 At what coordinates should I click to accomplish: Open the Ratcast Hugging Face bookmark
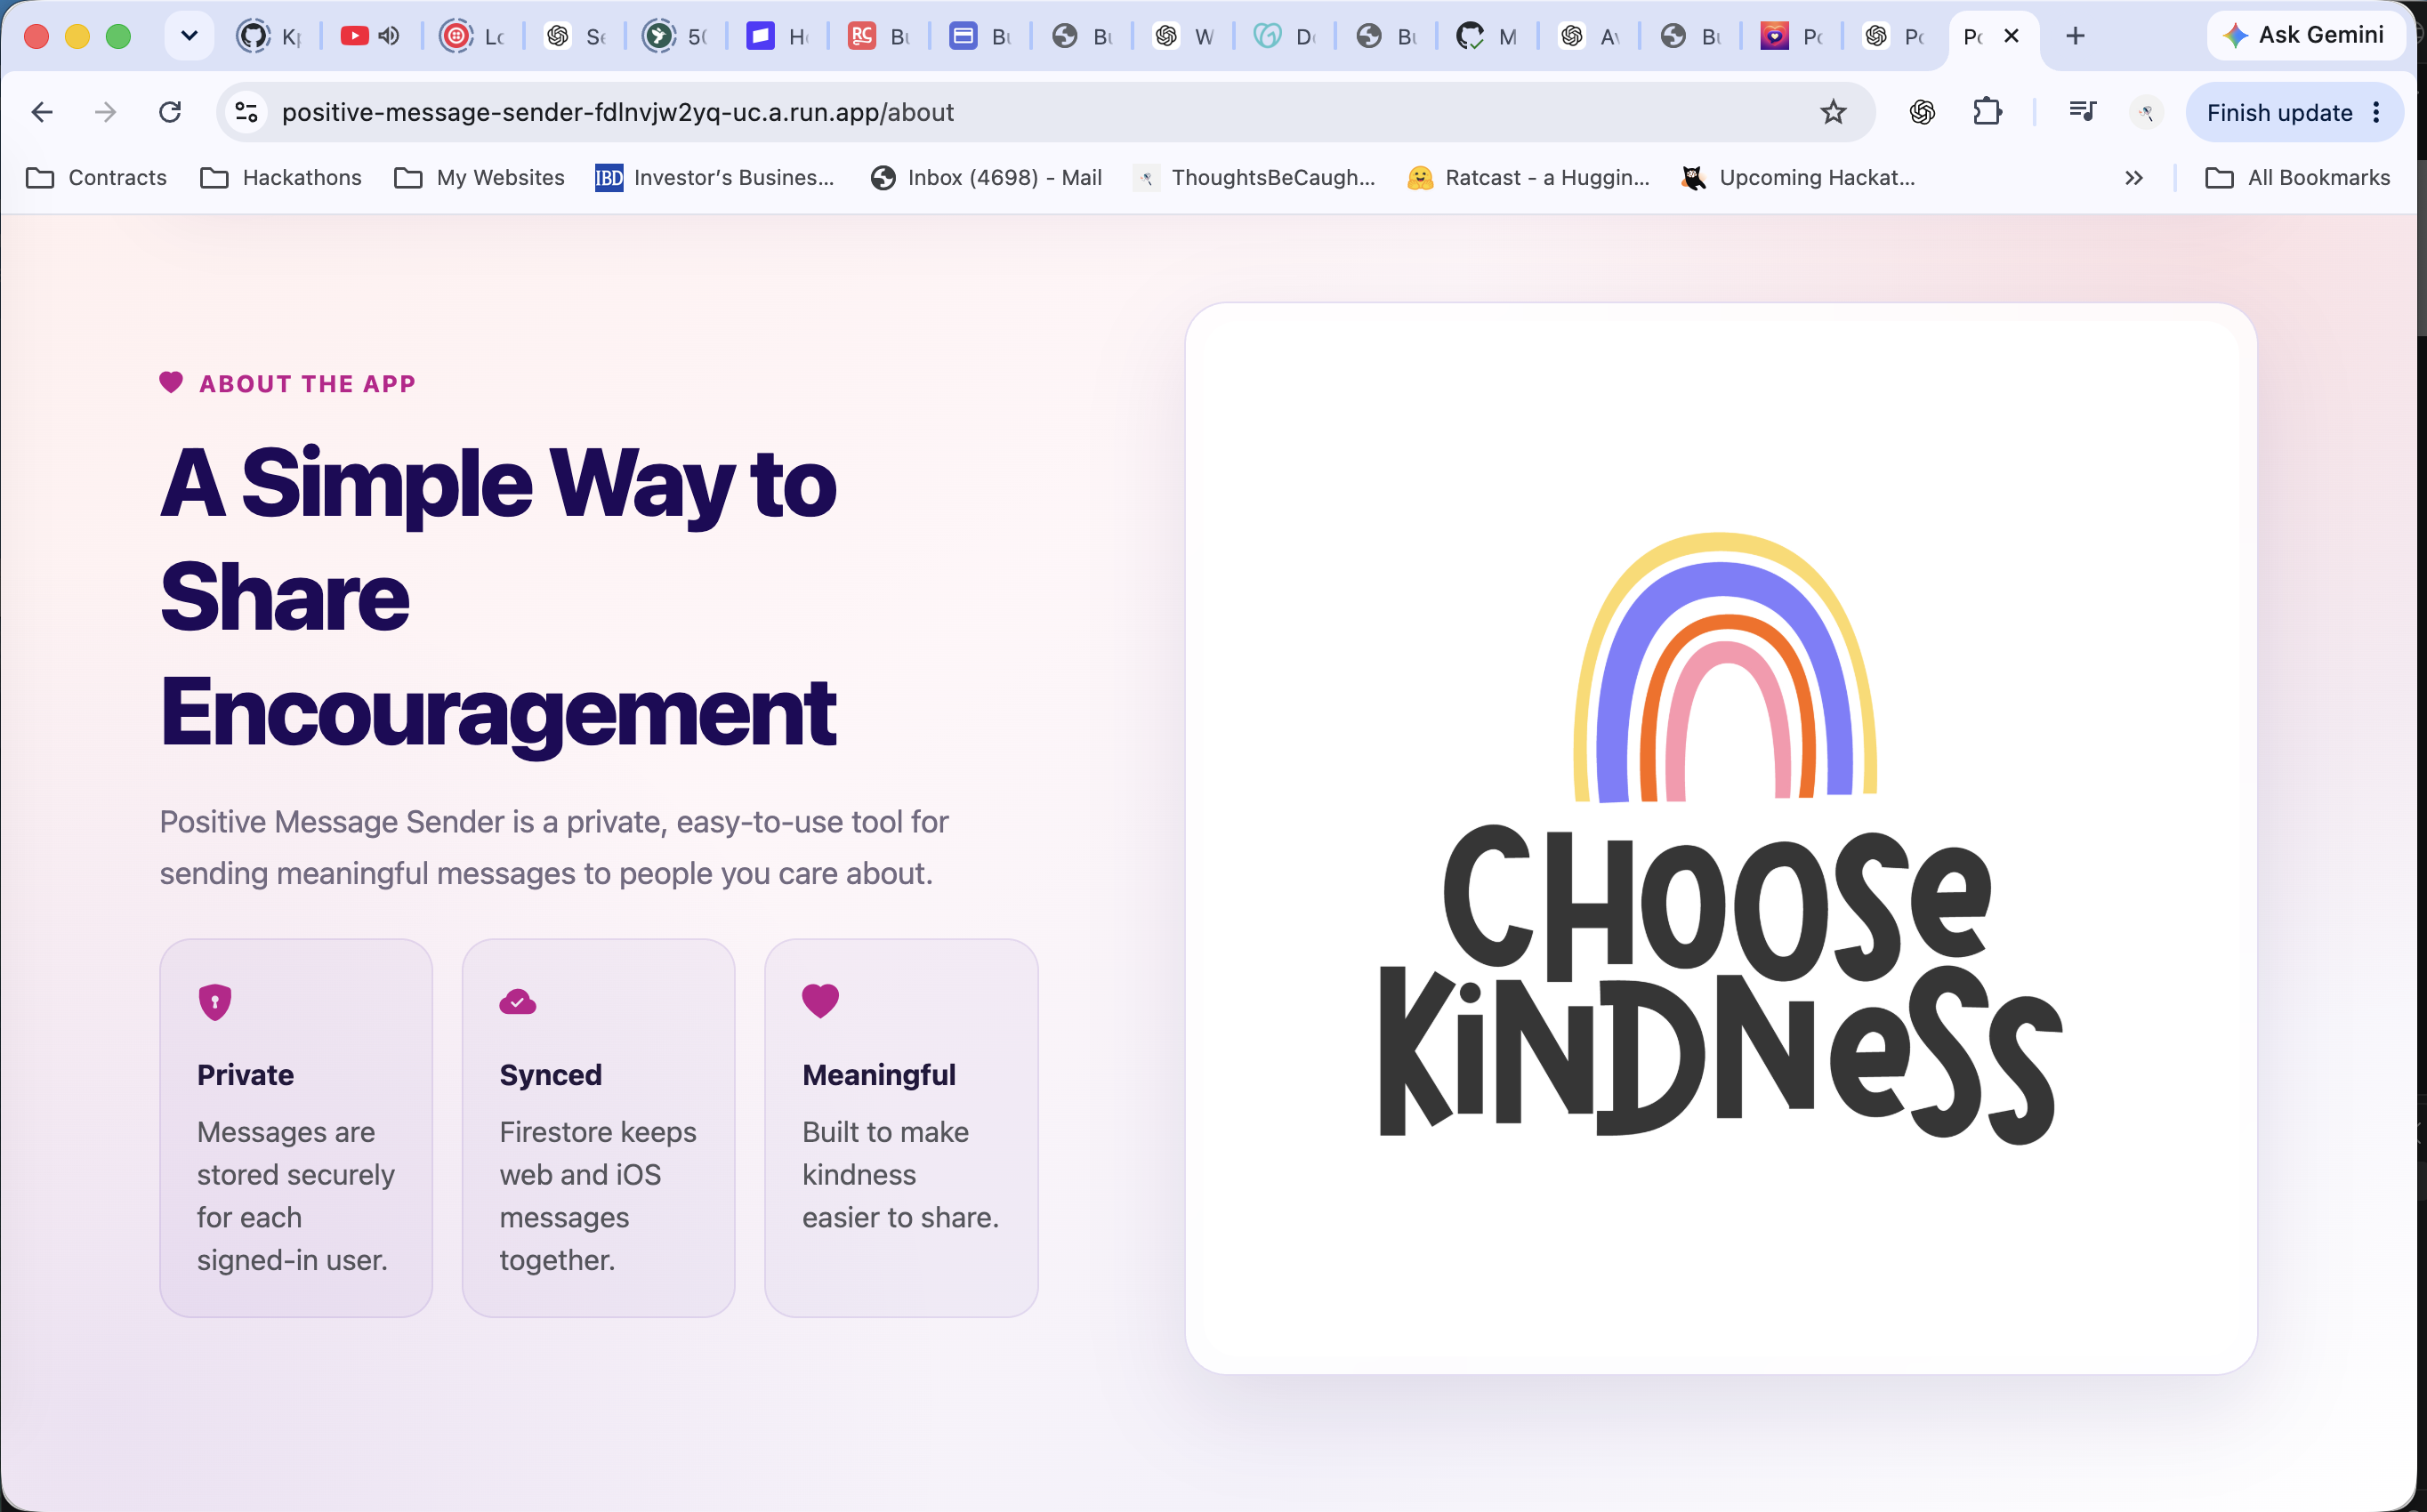click(1528, 178)
